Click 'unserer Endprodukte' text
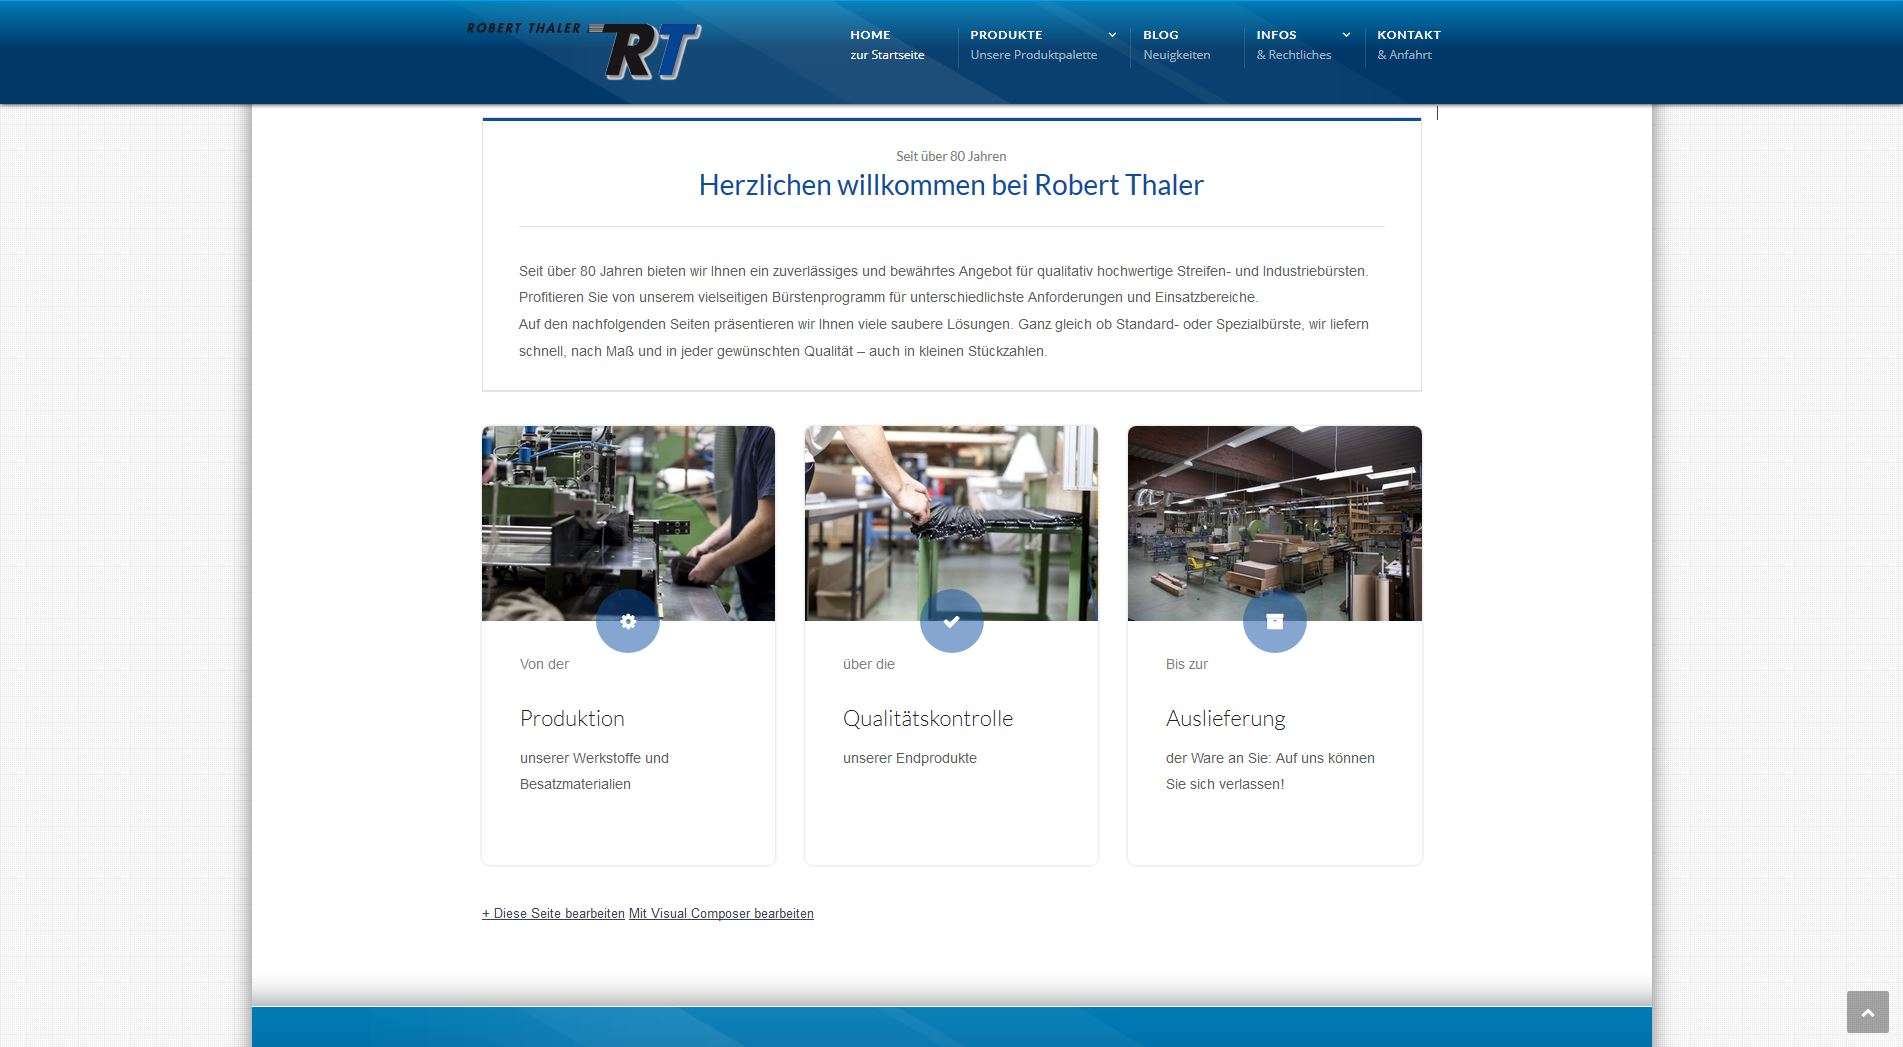The image size is (1903, 1047). pyautogui.click(x=910, y=758)
